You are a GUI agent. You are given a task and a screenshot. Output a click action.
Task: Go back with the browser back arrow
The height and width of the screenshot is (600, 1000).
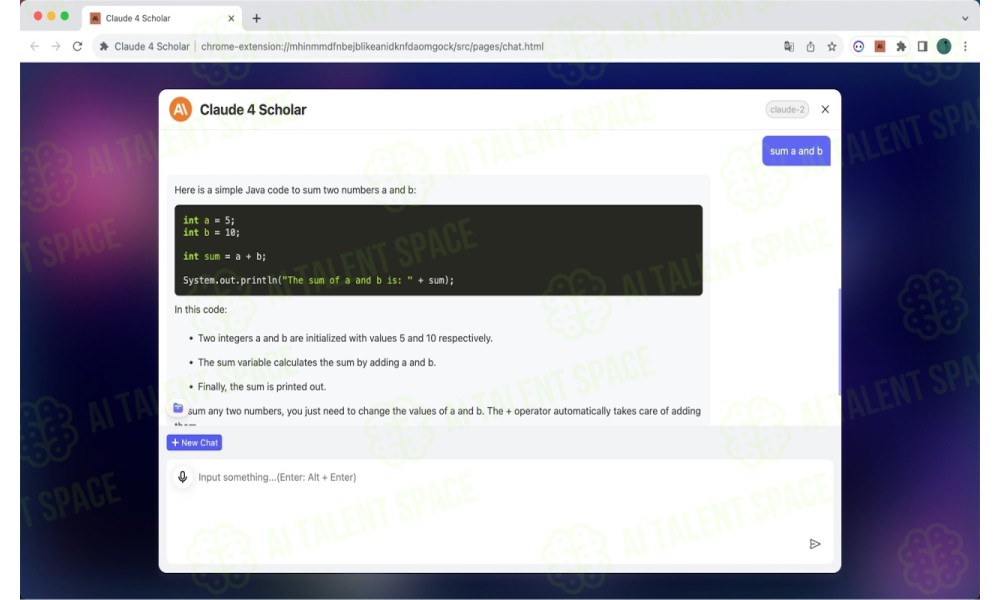click(x=35, y=47)
